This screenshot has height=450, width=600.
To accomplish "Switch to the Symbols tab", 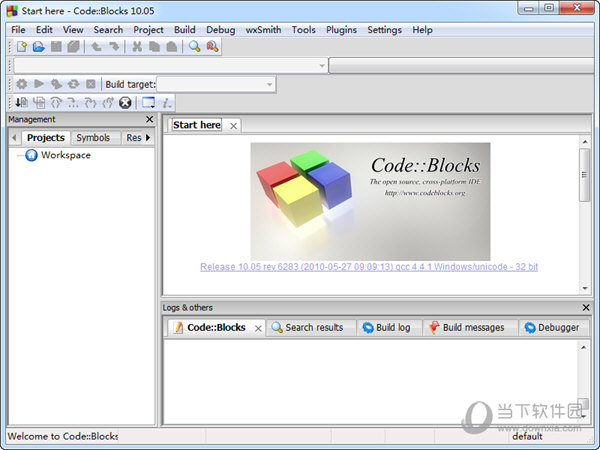I will [x=93, y=138].
